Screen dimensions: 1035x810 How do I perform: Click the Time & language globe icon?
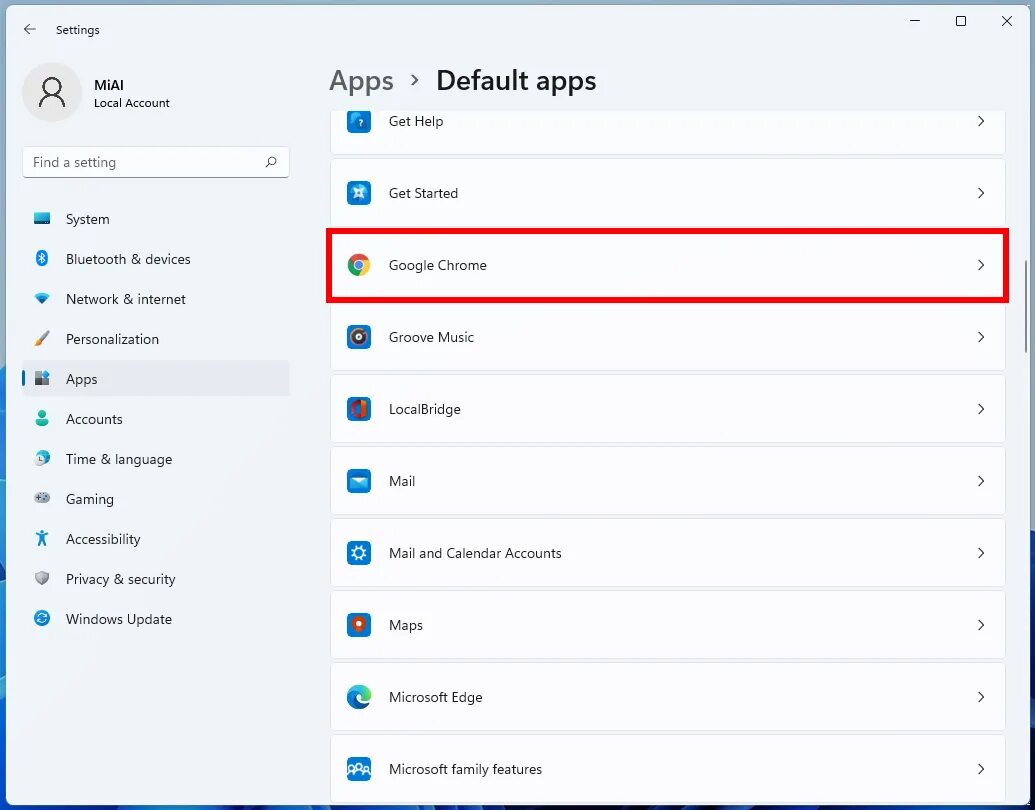pyautogui.click(x=42, y=458)
